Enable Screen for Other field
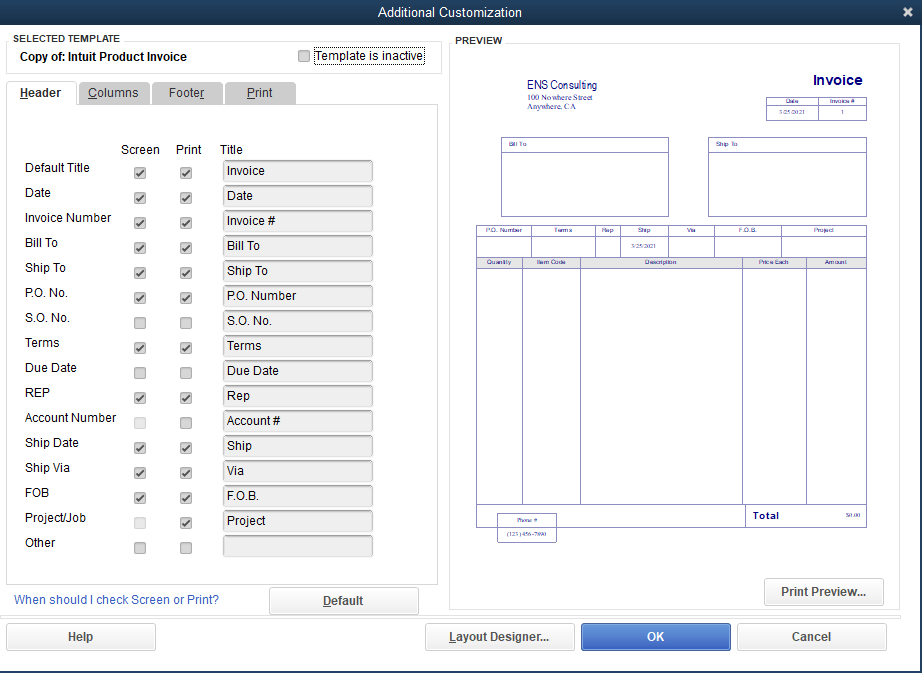Viewport: 922px width, 673px height. click(140, 548)
